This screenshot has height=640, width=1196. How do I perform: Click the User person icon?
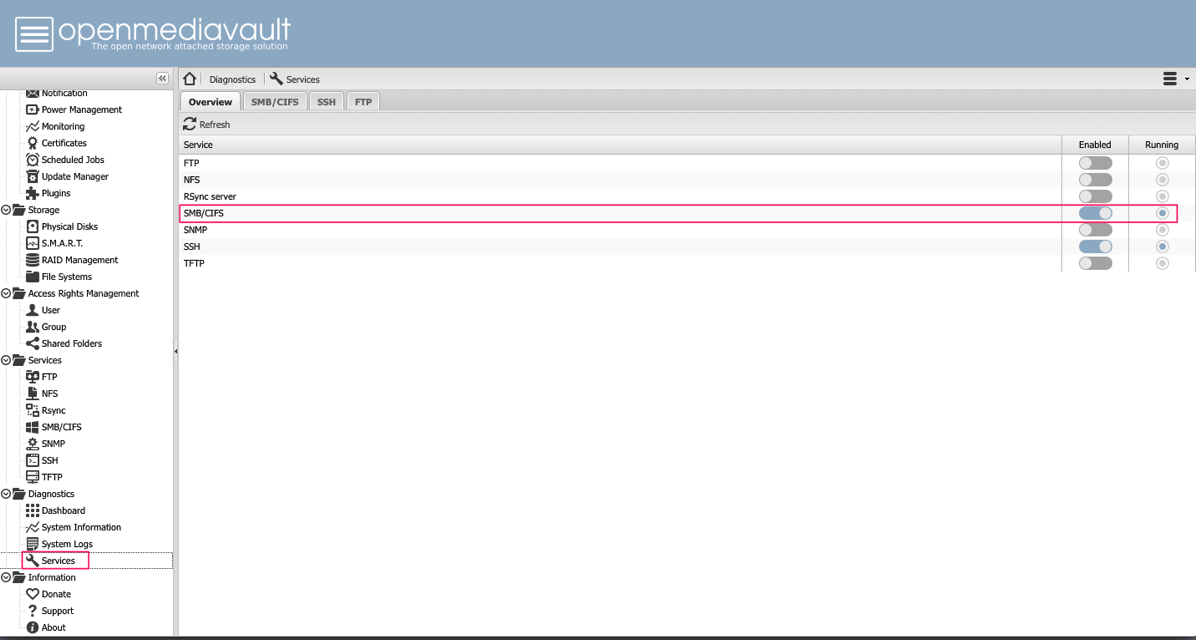pyautogui.click(x=32, y=310)
